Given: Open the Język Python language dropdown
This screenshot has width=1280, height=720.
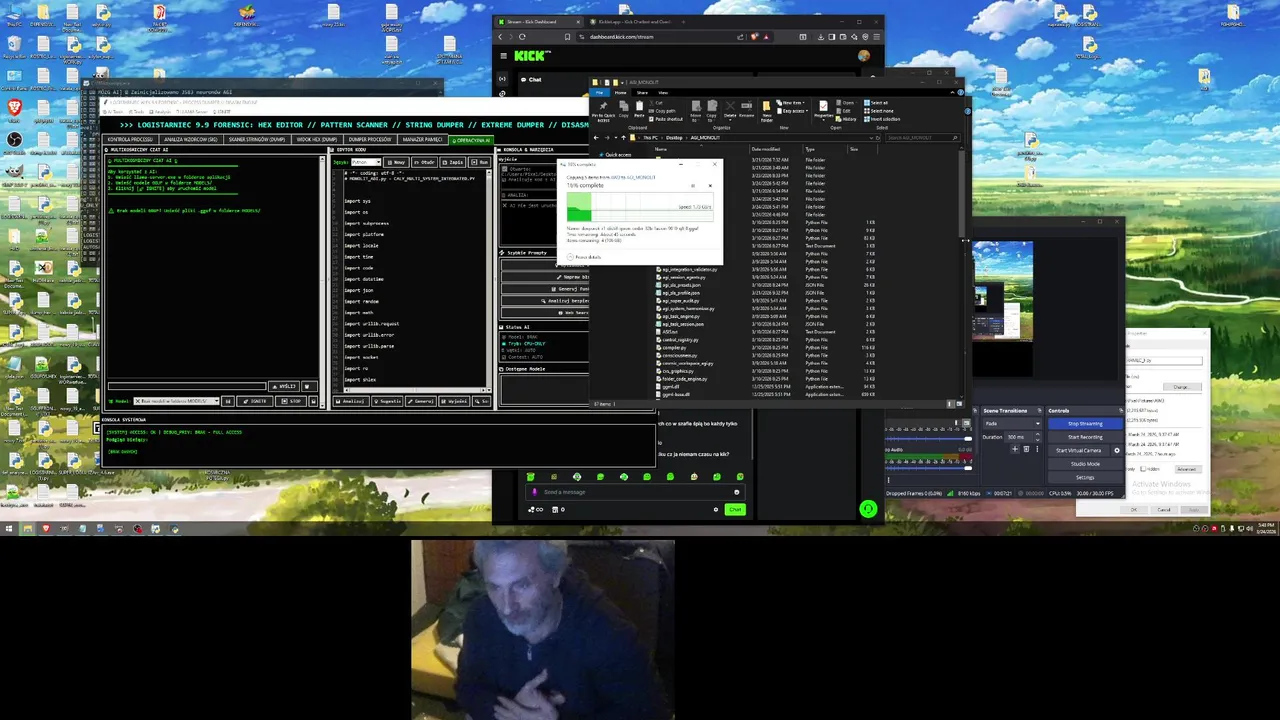Looking at the screenshot, I should [x=366, y=162].
